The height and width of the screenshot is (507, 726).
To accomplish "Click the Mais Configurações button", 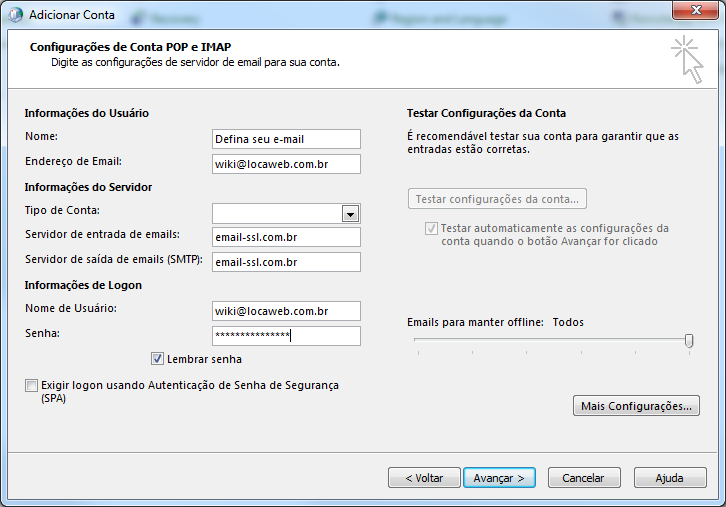I will point(635,406).
